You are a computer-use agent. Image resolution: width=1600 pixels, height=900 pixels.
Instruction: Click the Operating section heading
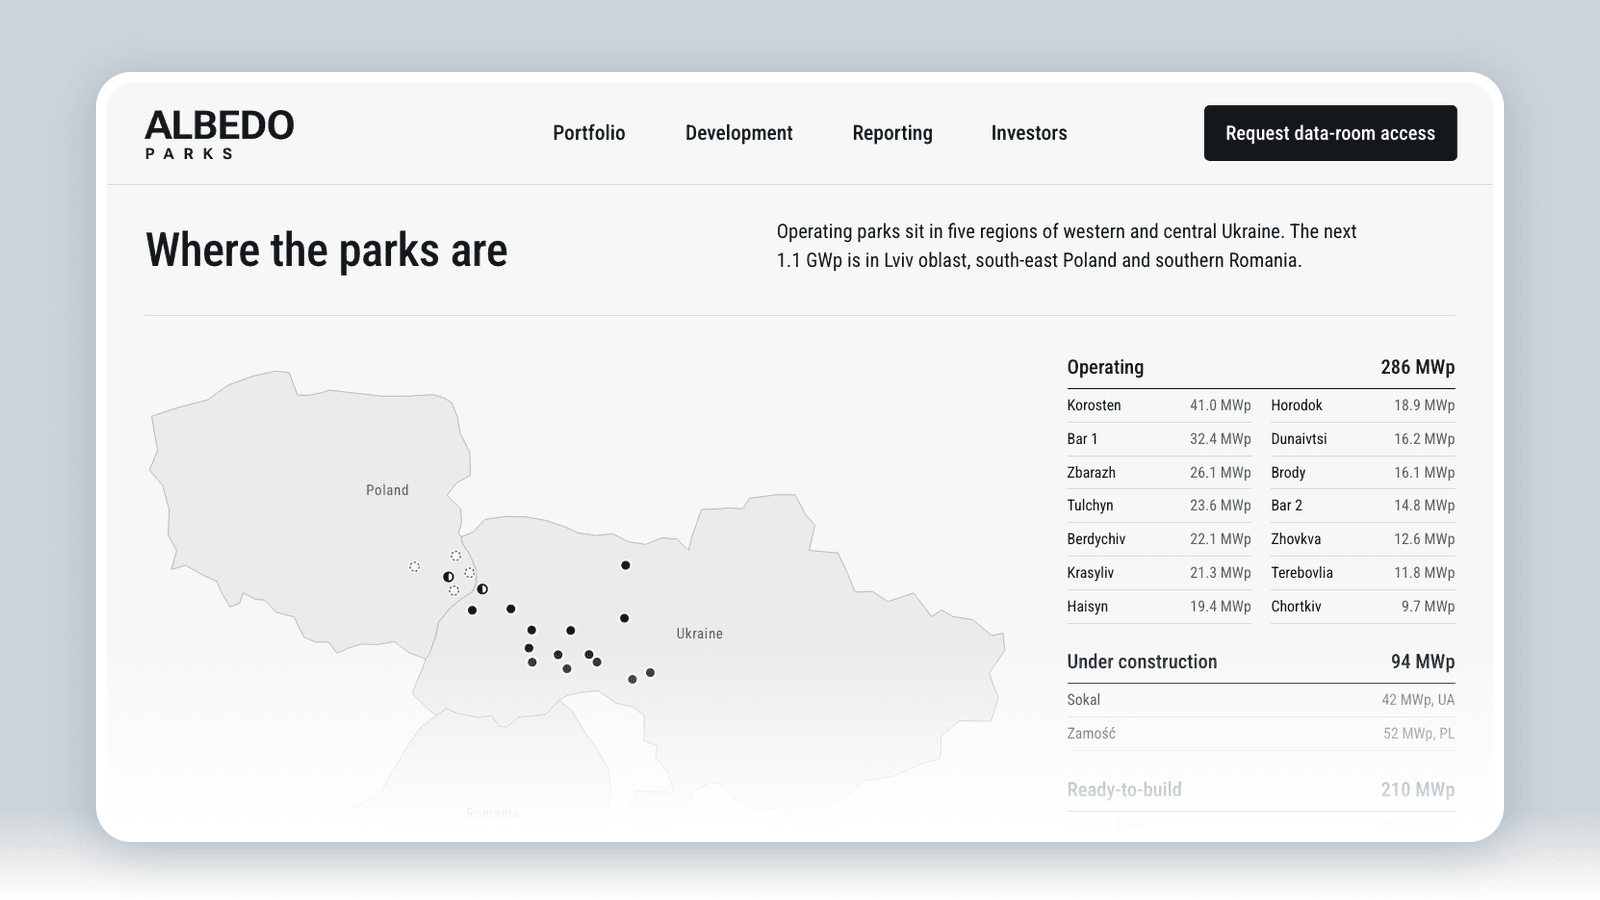(1105, 367)
